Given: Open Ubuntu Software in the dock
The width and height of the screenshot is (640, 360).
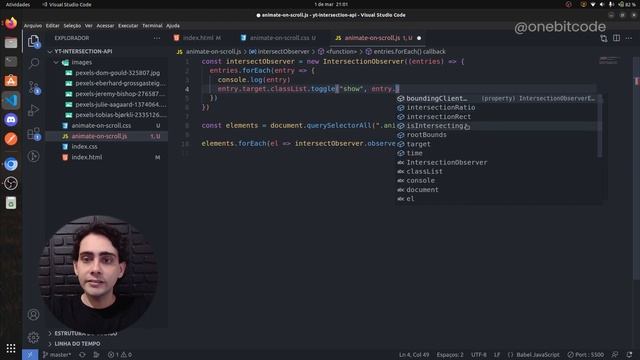Looking at the screenshot, I should (x=11, y=81).
